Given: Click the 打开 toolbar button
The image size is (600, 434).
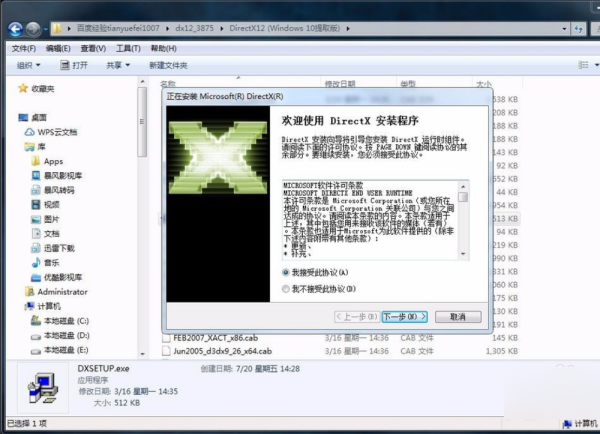Looking at the screenshot, I should pyautogui.click(x=74, y=65).
